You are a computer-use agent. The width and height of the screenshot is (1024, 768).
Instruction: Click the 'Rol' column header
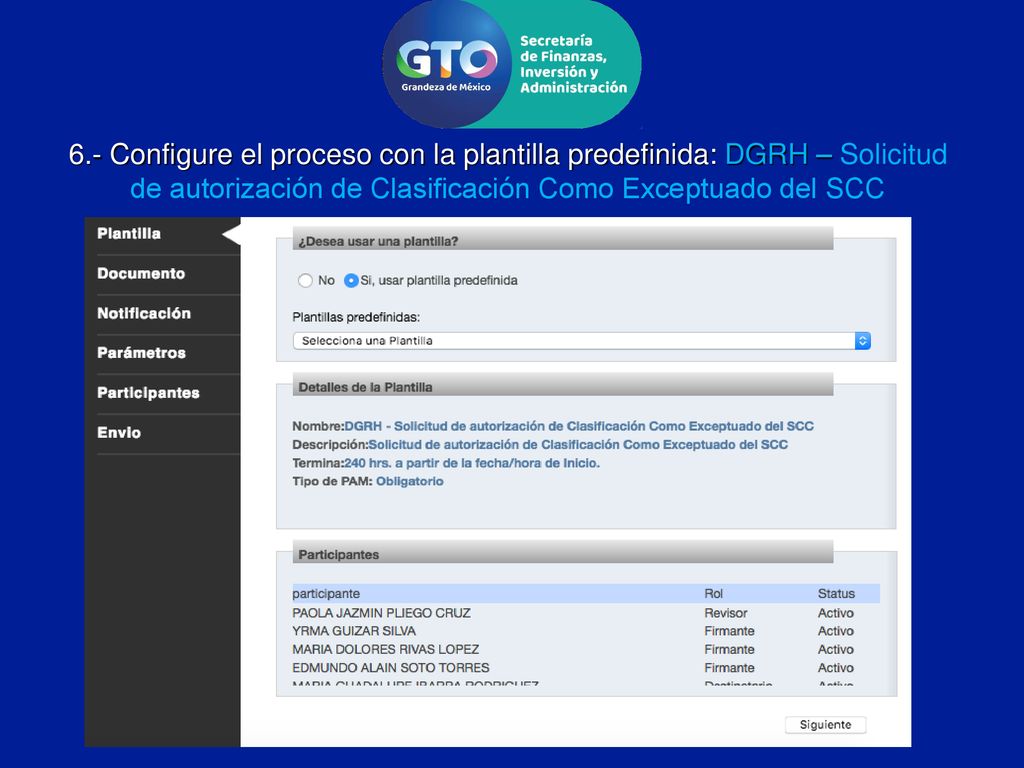click(713, 594)
